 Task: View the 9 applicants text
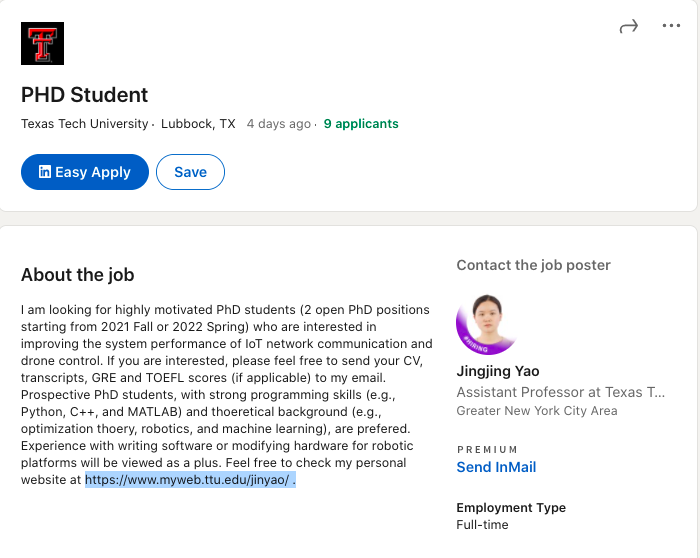361,124
